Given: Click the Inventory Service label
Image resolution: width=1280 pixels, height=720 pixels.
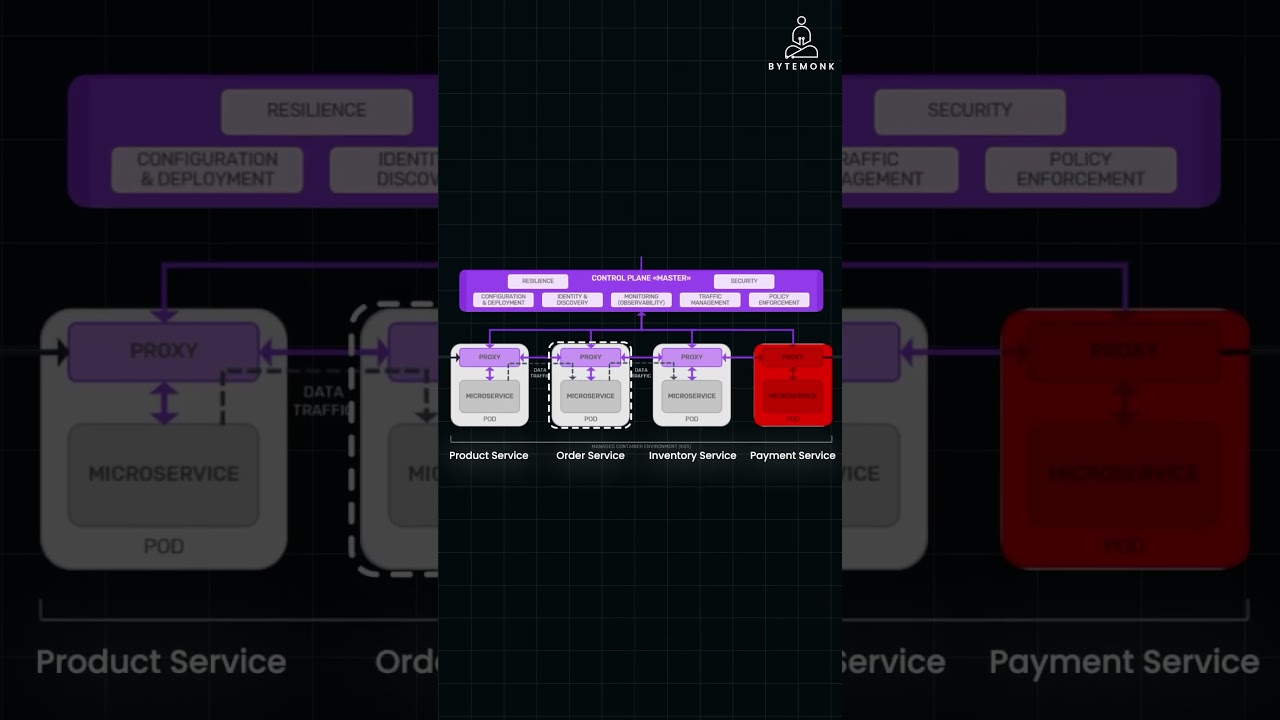Looking at the screenshot, I should 693,456.
